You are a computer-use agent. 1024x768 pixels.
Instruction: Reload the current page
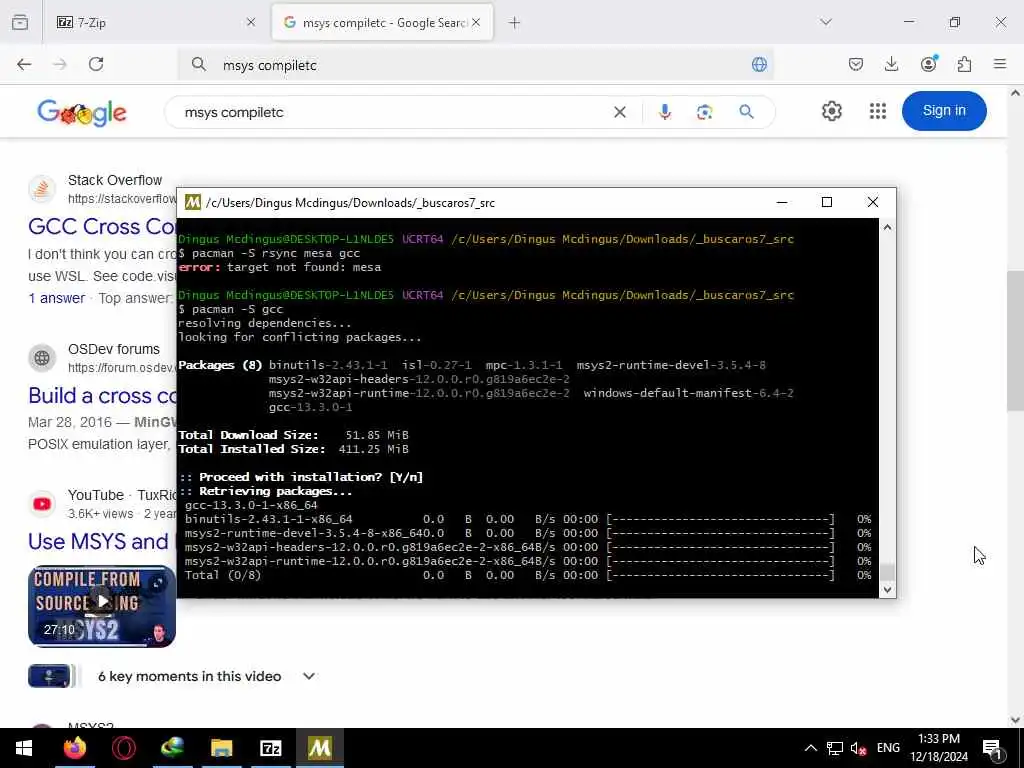(96, 64)
